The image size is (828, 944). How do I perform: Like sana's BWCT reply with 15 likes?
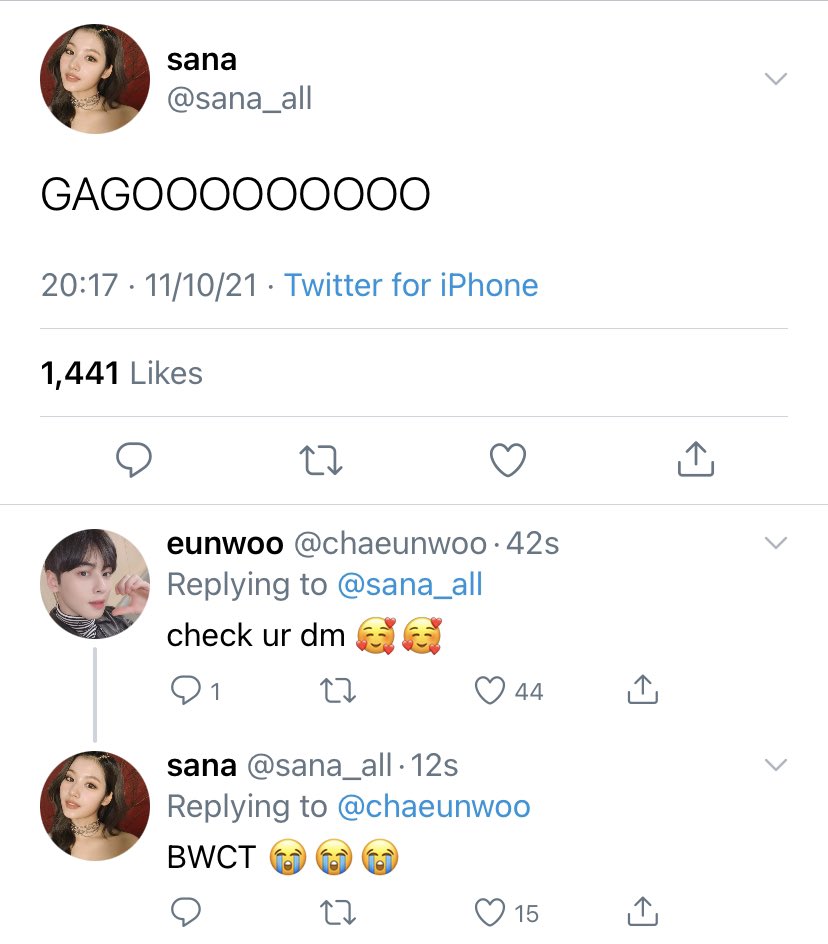(506, 913)
